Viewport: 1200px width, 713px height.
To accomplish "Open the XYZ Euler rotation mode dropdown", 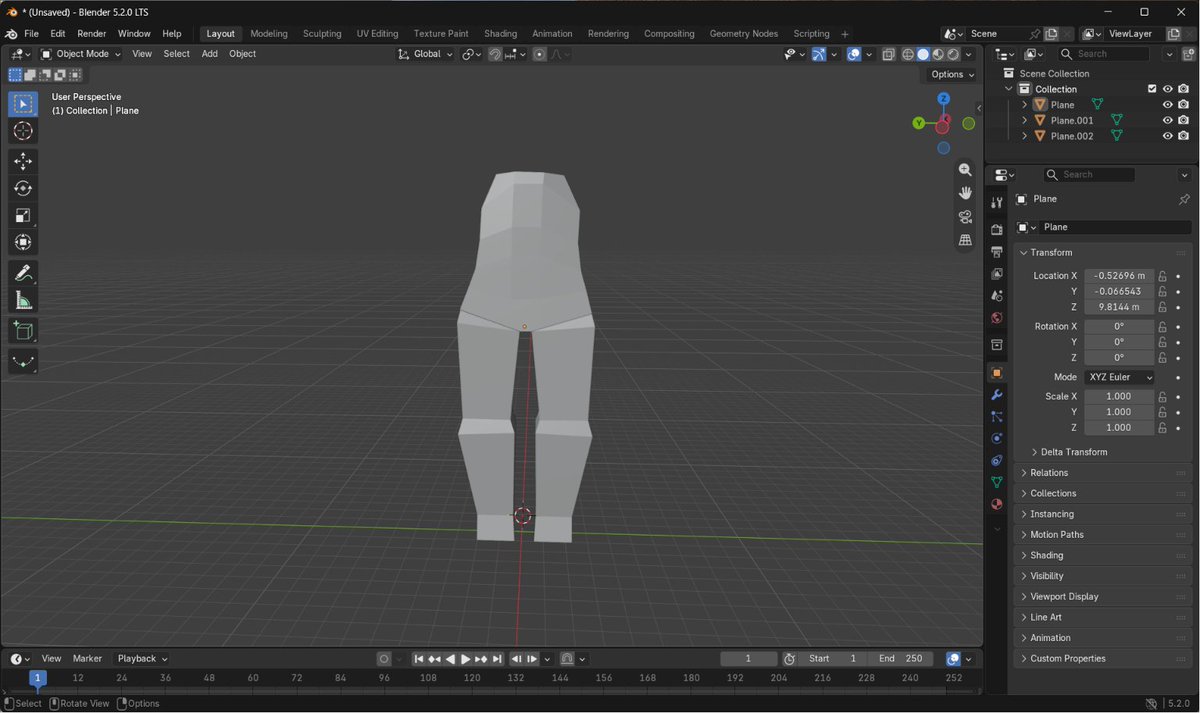I will coord(1119,377).
